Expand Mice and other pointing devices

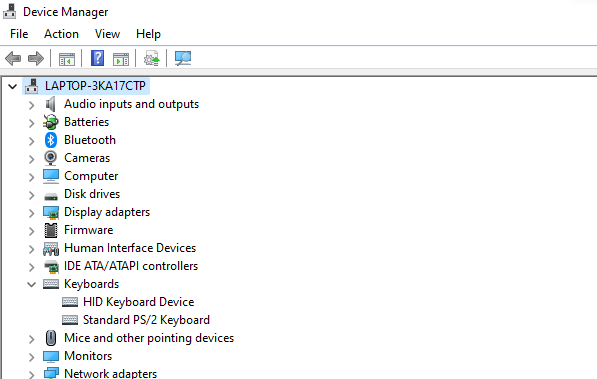click(x=32, y=339)
